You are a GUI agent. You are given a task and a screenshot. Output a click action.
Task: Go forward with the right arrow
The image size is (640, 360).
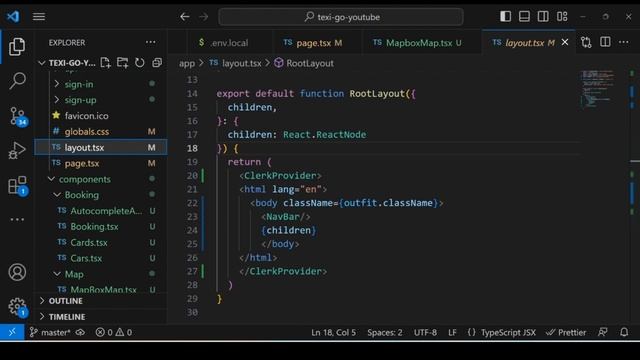(x=203, y=17)
